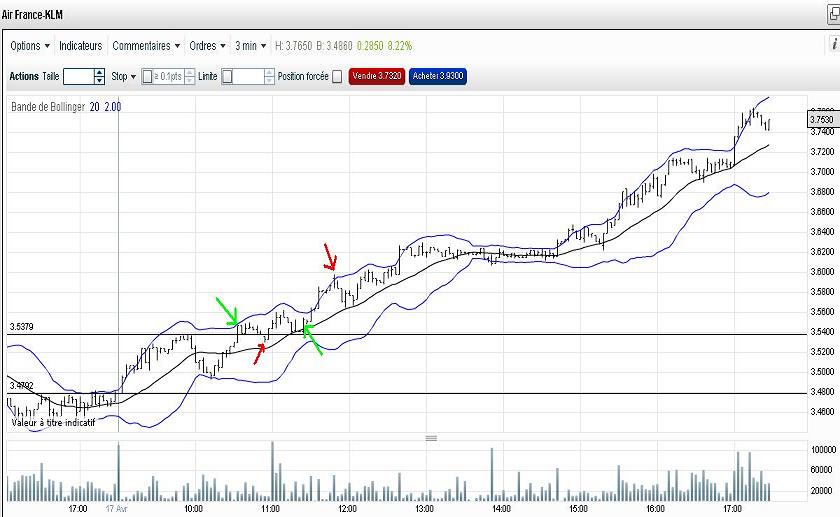This screenshot has width=840, height=517.
Task: Click the 0.2850 price change value
Action: (370, 46)
